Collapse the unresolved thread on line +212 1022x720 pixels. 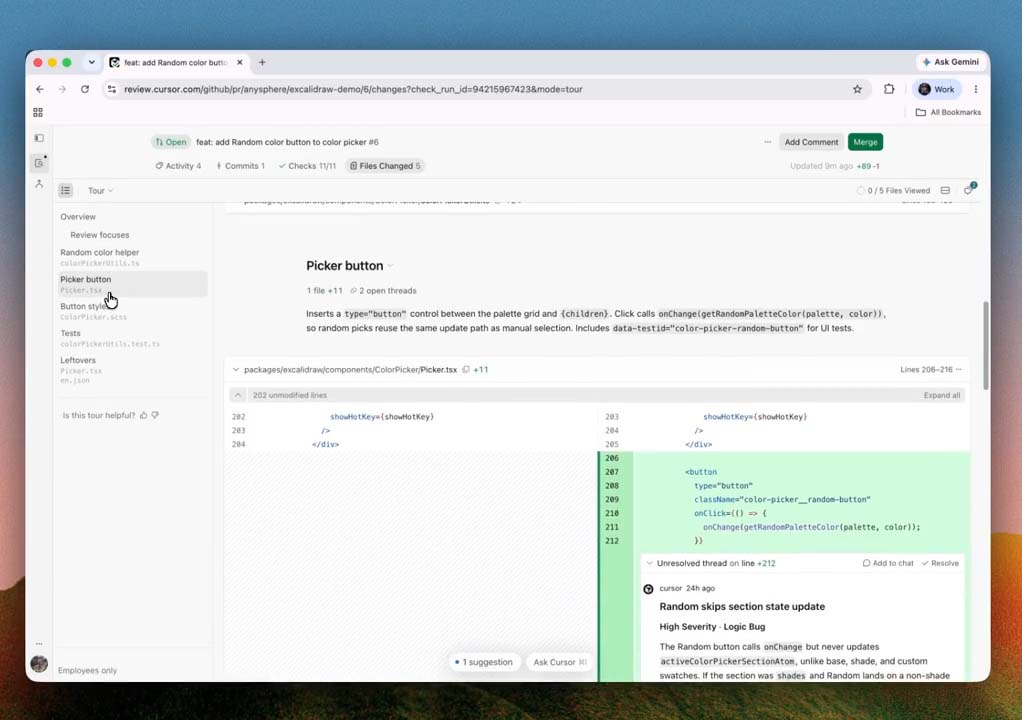649,563
